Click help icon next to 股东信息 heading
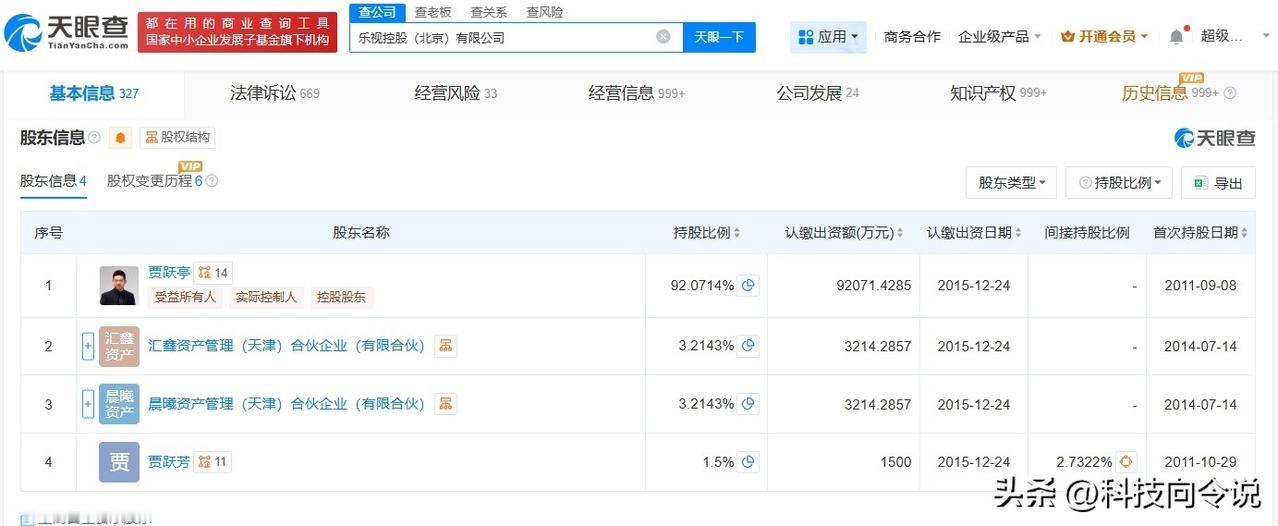 [95, 138]
